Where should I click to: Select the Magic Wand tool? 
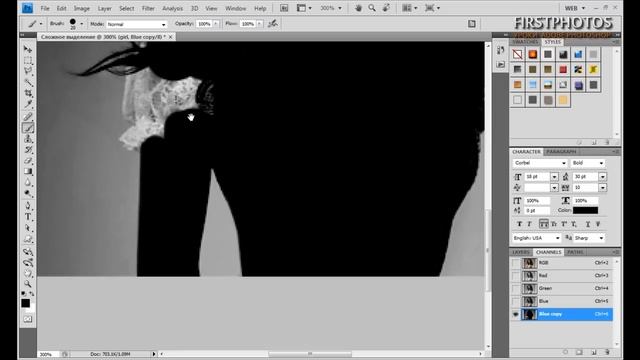(28, 83)
